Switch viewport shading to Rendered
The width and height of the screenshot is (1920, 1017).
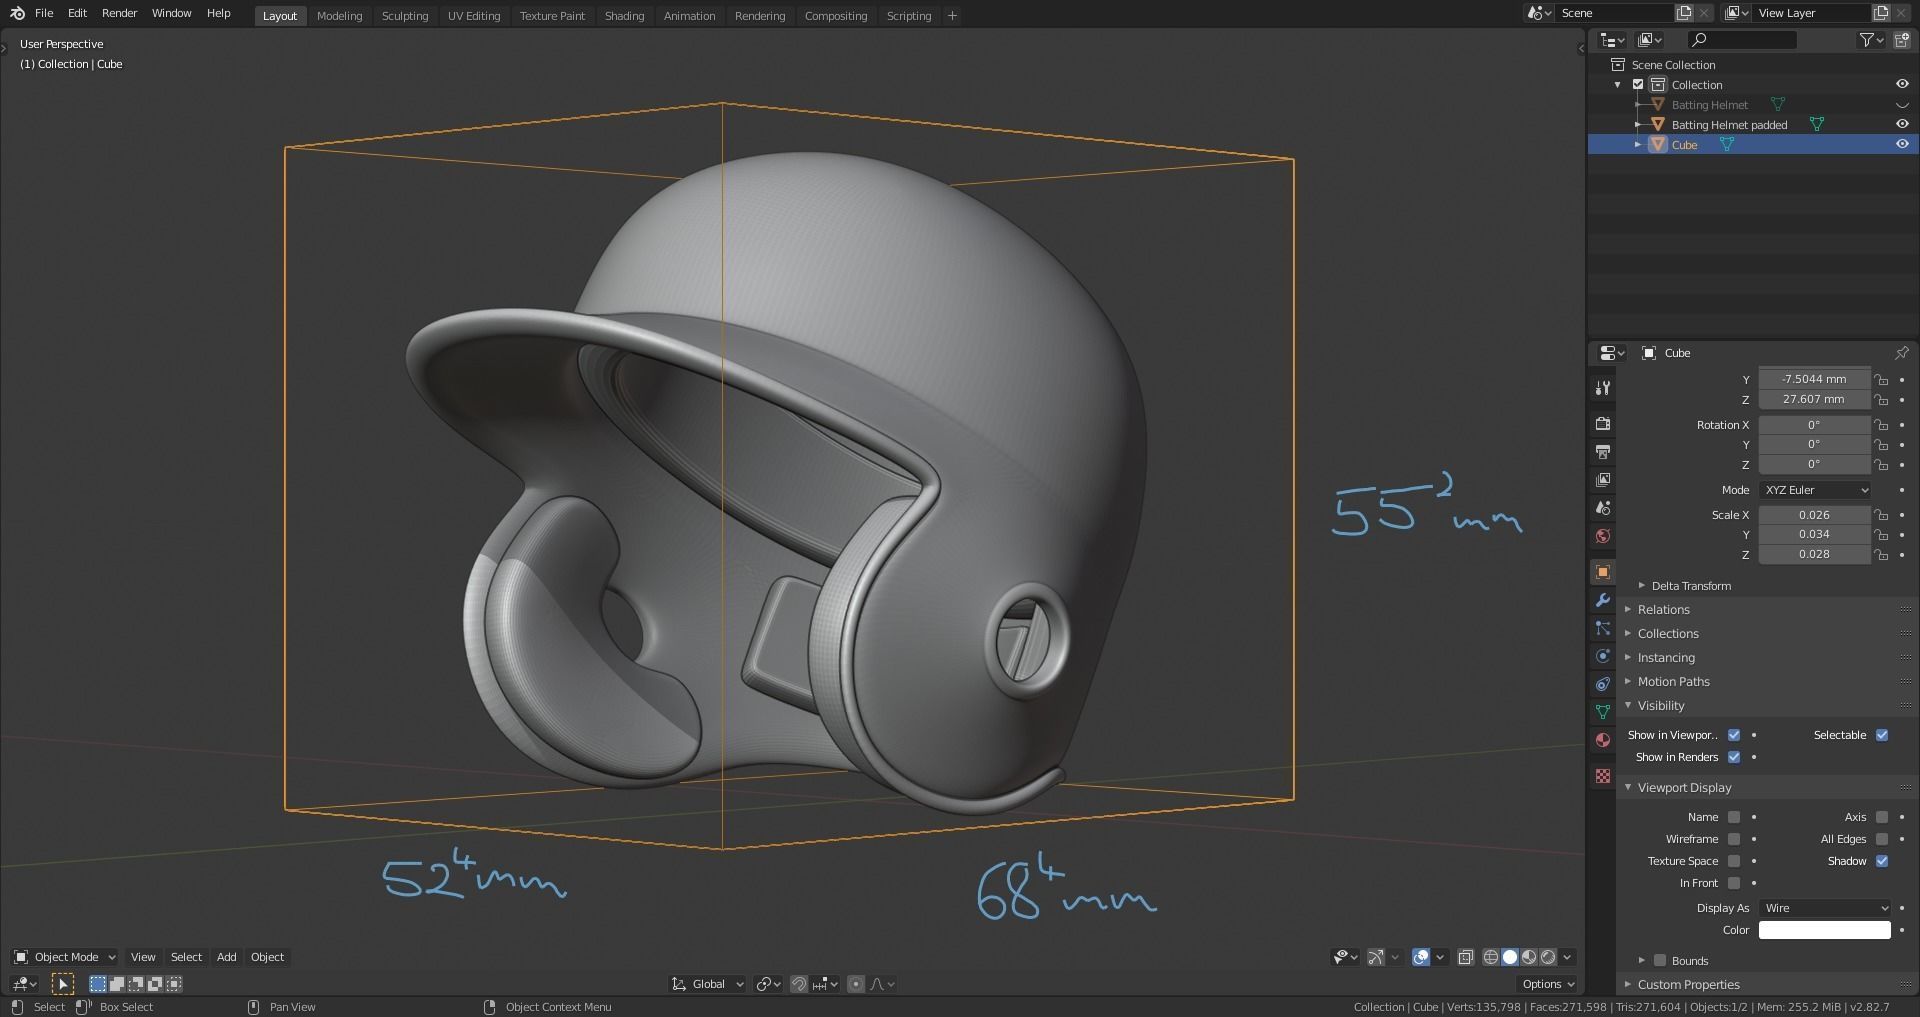(x=1548, y=957)
